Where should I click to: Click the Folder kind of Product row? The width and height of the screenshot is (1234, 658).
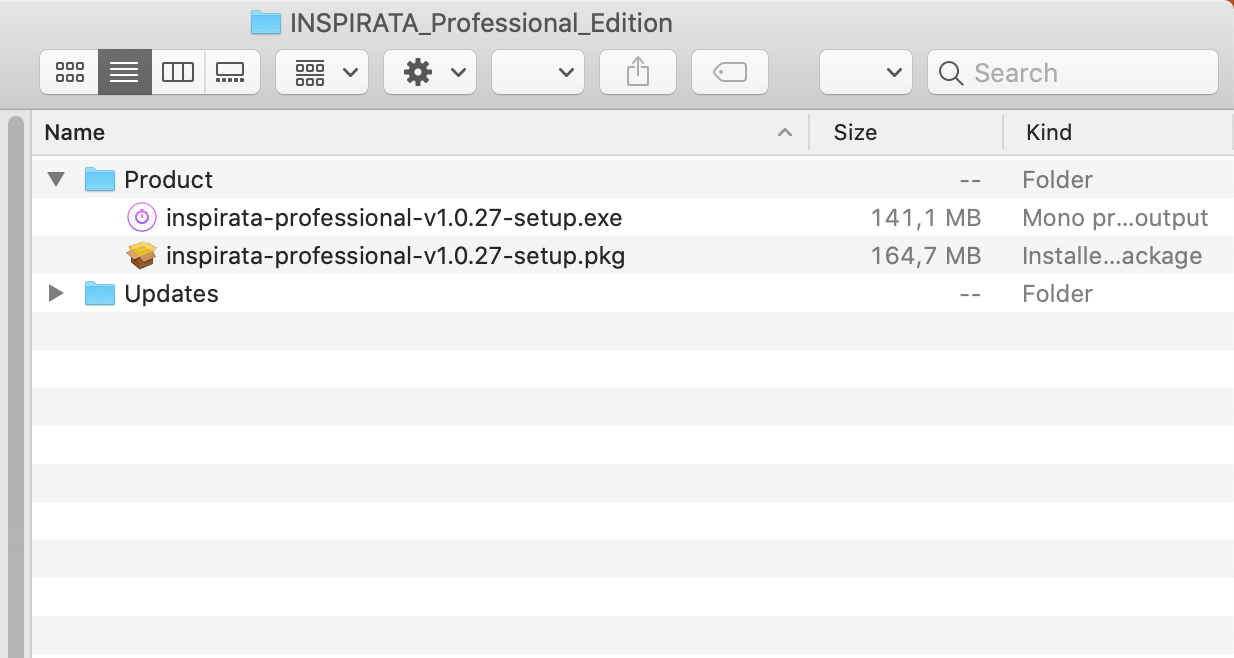[x=1057, y=180]
